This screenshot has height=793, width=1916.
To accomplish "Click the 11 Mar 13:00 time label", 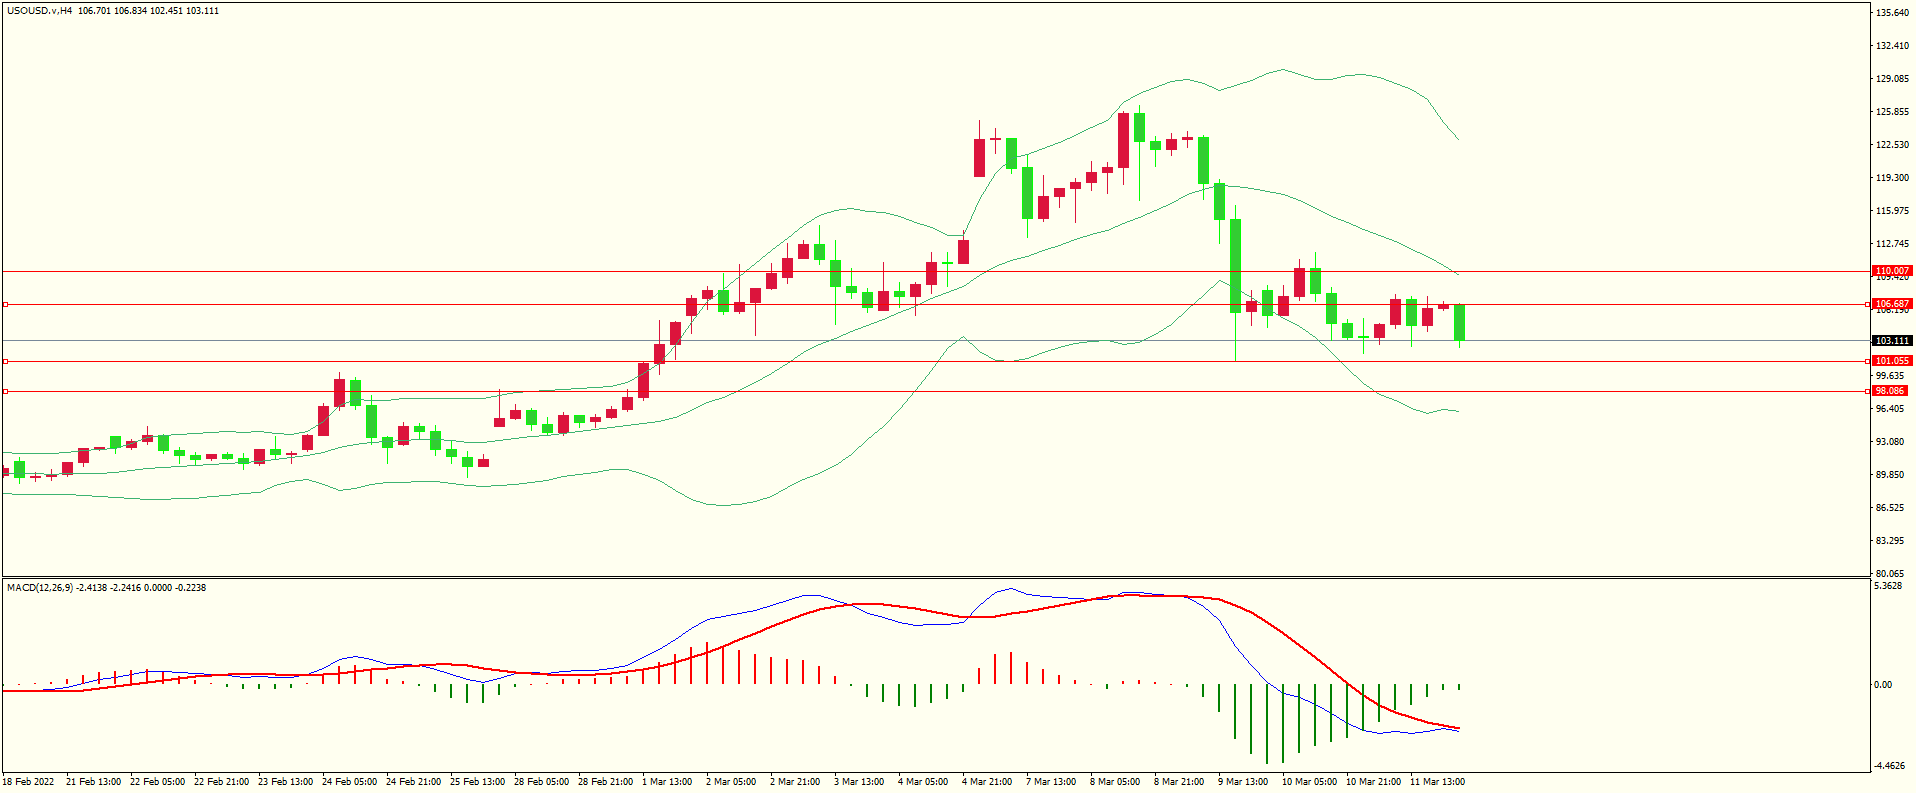I will click(x=1437, y=782).
